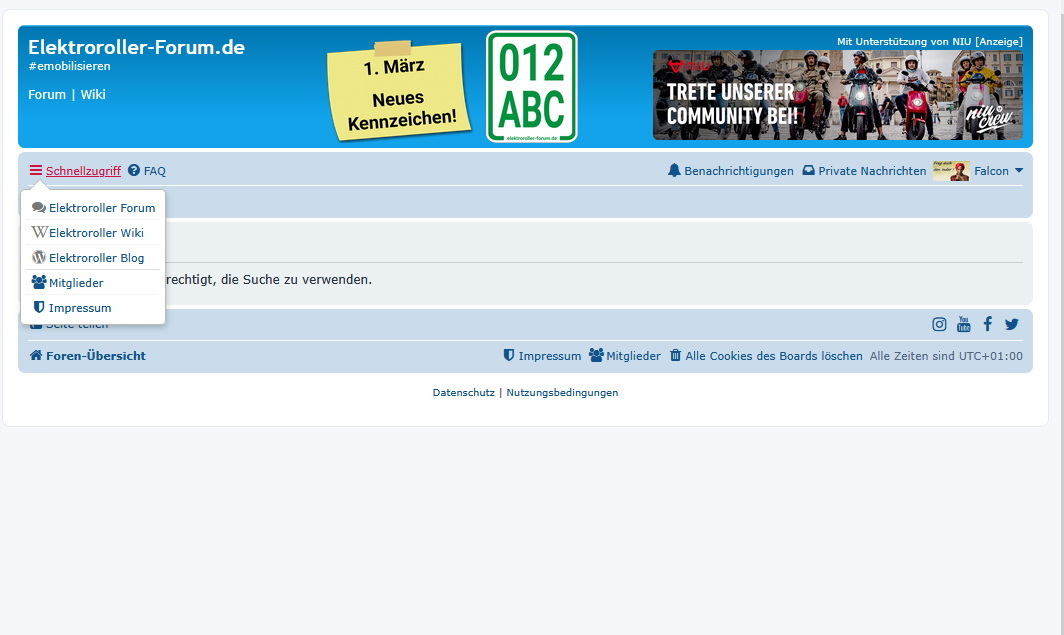Viewport: 1064px width, 635px height.
Task: Click Alle Cookies des Boards löschen
Action: pyautogui.click(x=773, y=356)
